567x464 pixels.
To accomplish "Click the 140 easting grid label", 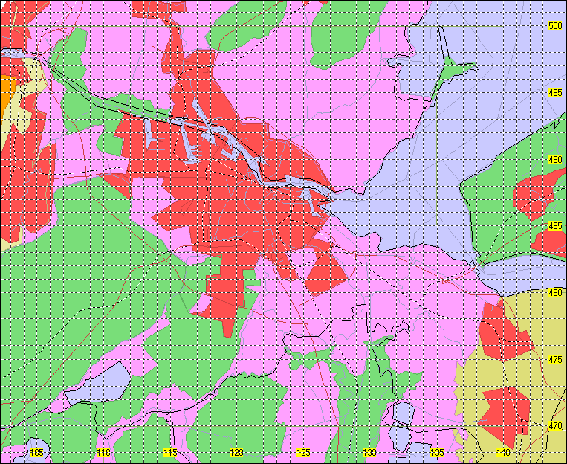I will (x=503, y=452).
